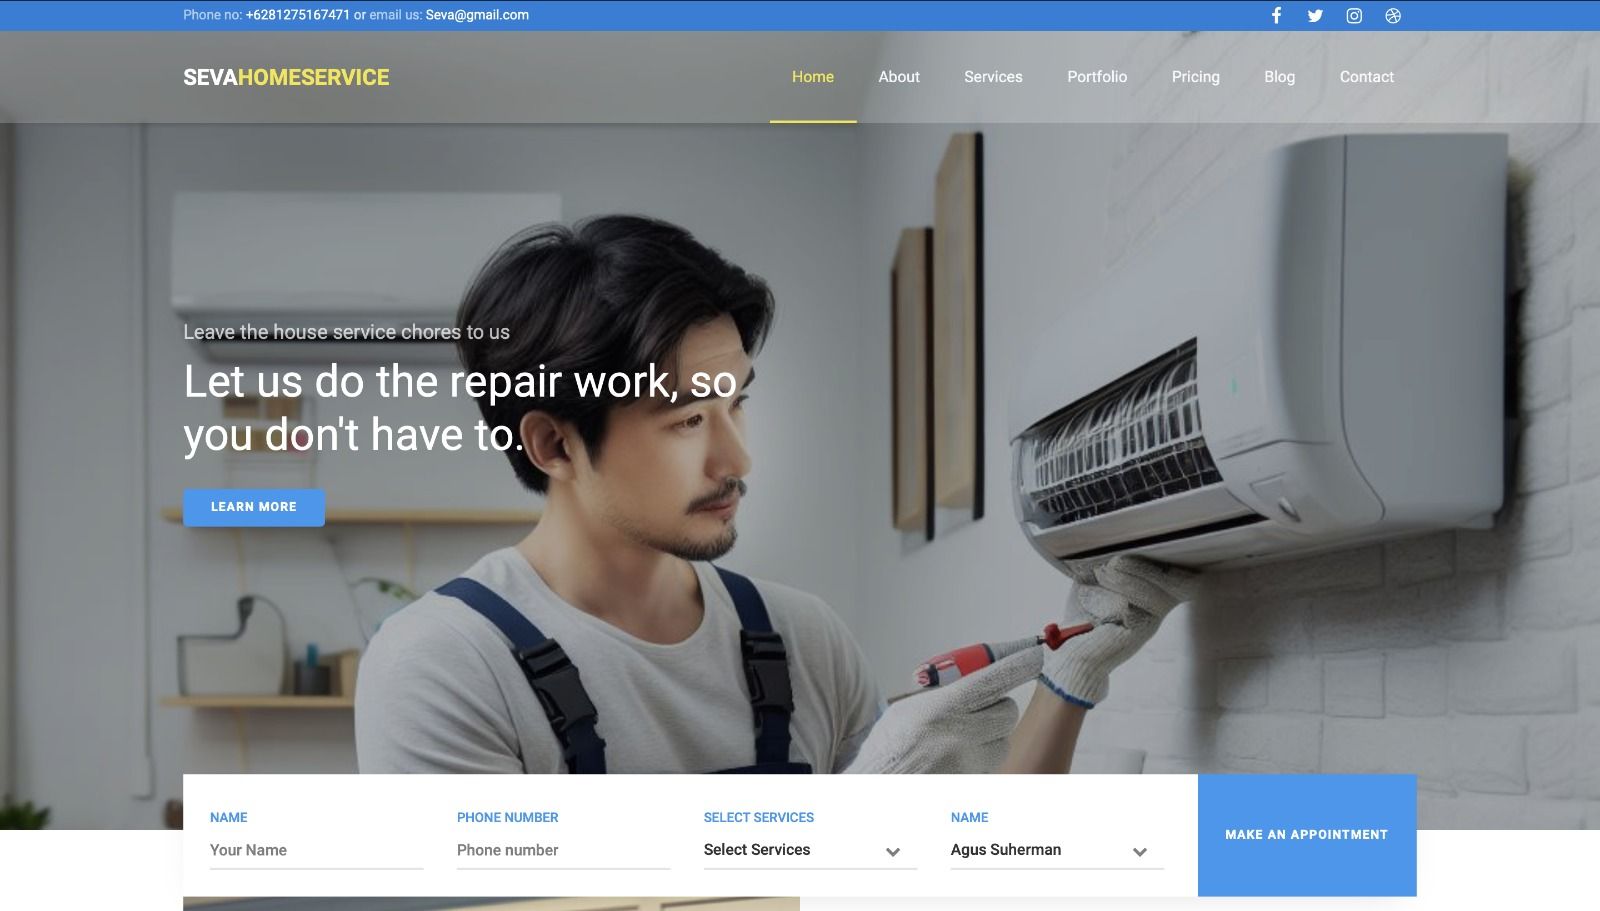Open the Contact menu item
1600x911 pixels.
click(x=1367, y=77)
